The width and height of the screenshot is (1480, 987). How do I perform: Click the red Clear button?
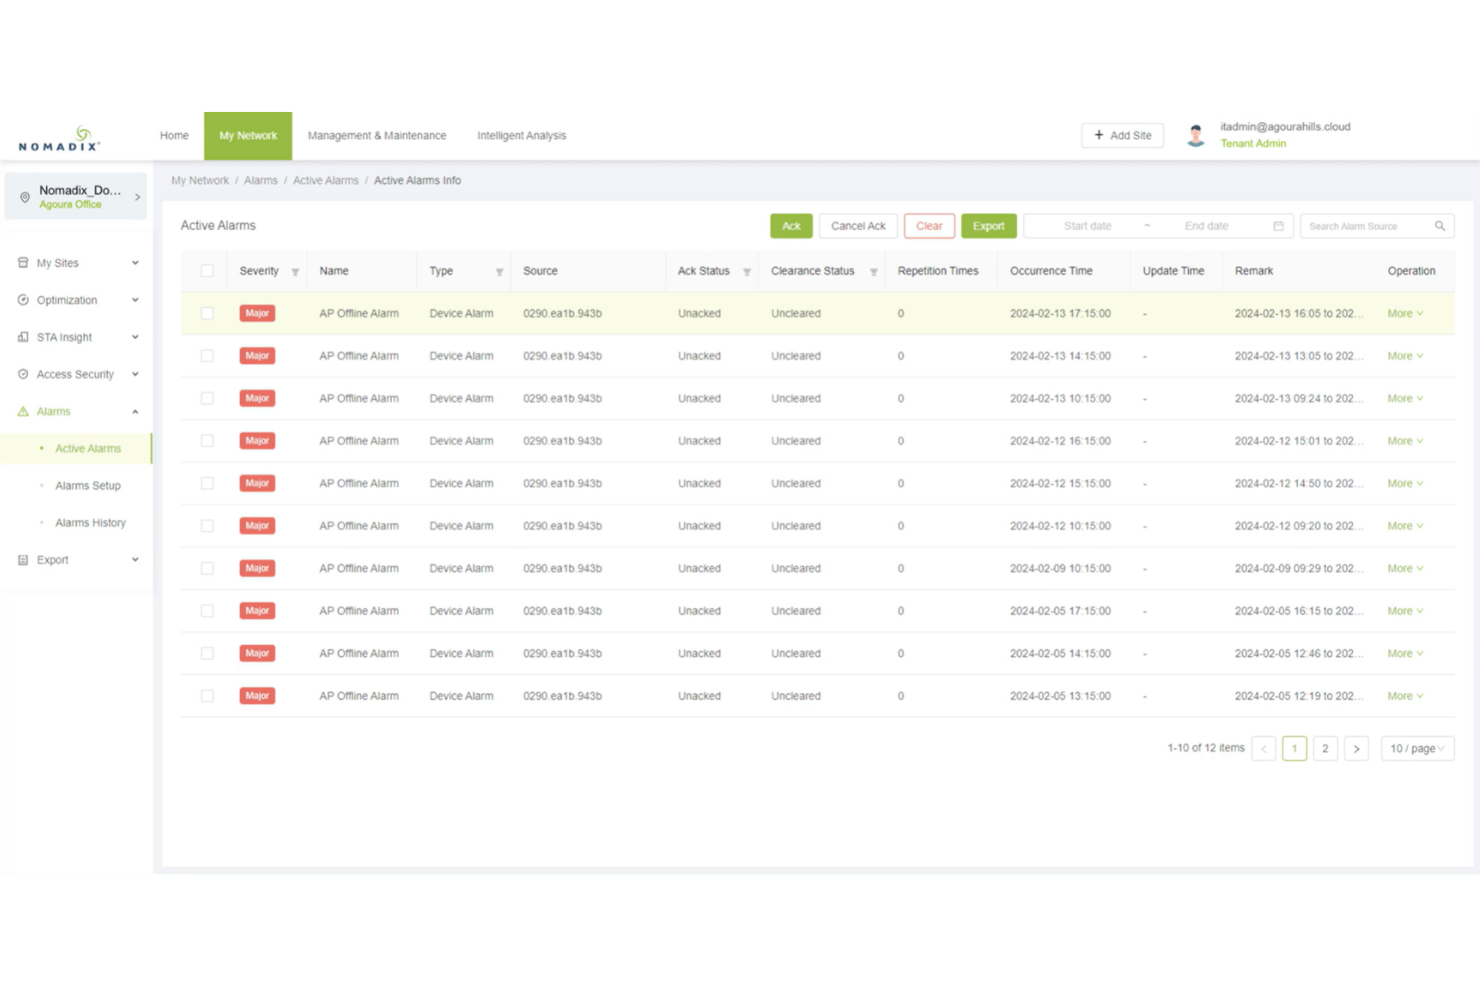pyautogui.click(x=929, y=226)
